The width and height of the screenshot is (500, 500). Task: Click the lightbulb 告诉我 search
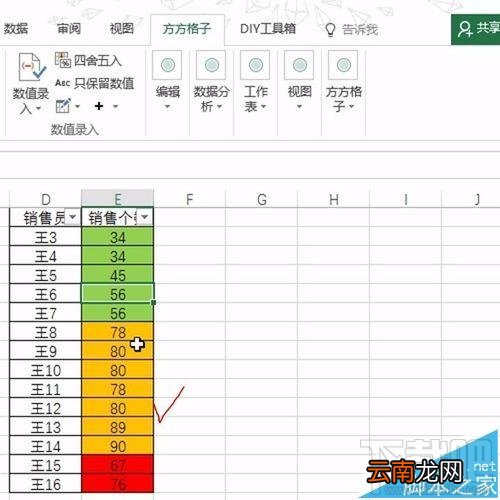[x=352, y=30]
